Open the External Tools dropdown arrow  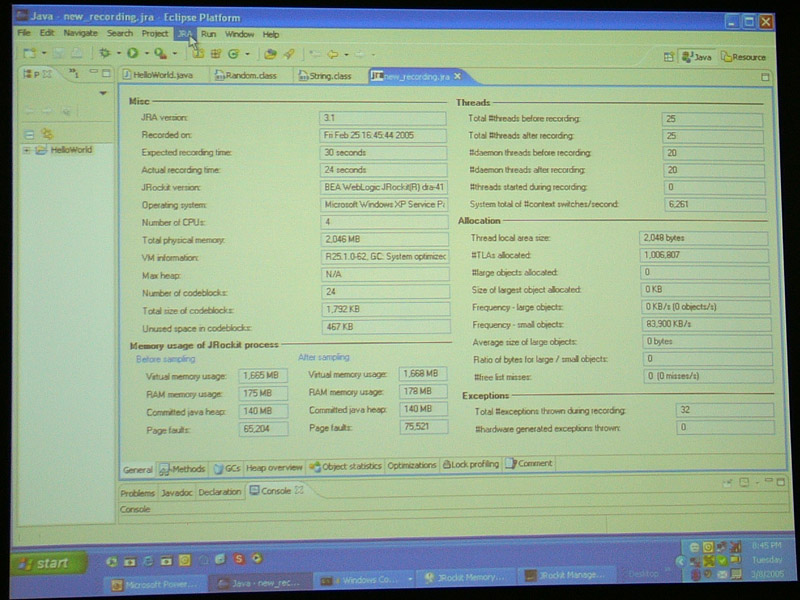(x=174, y=54)
